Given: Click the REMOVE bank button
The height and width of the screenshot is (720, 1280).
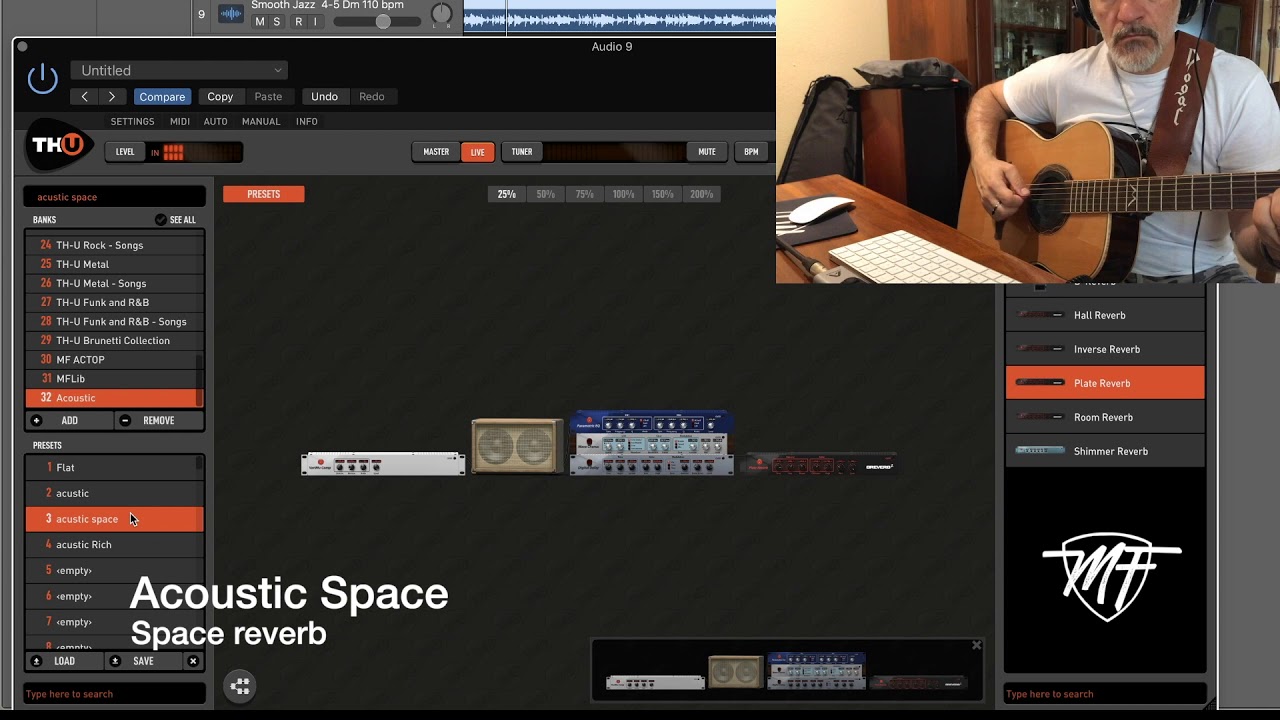Looking at the screenshot, I should [158, 421].
